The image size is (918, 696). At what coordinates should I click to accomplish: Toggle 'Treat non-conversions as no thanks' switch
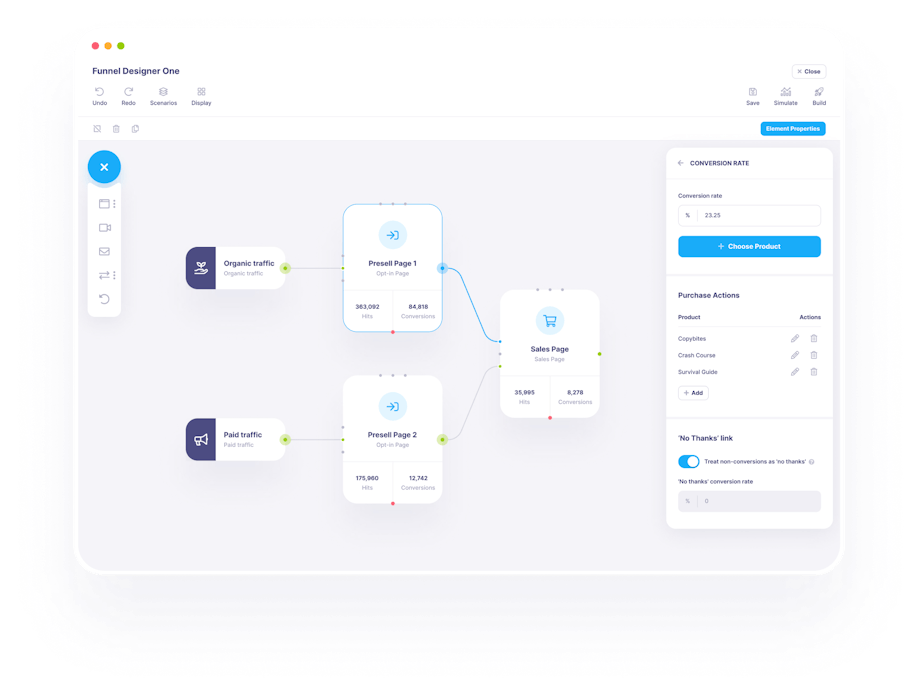point(688,461)
